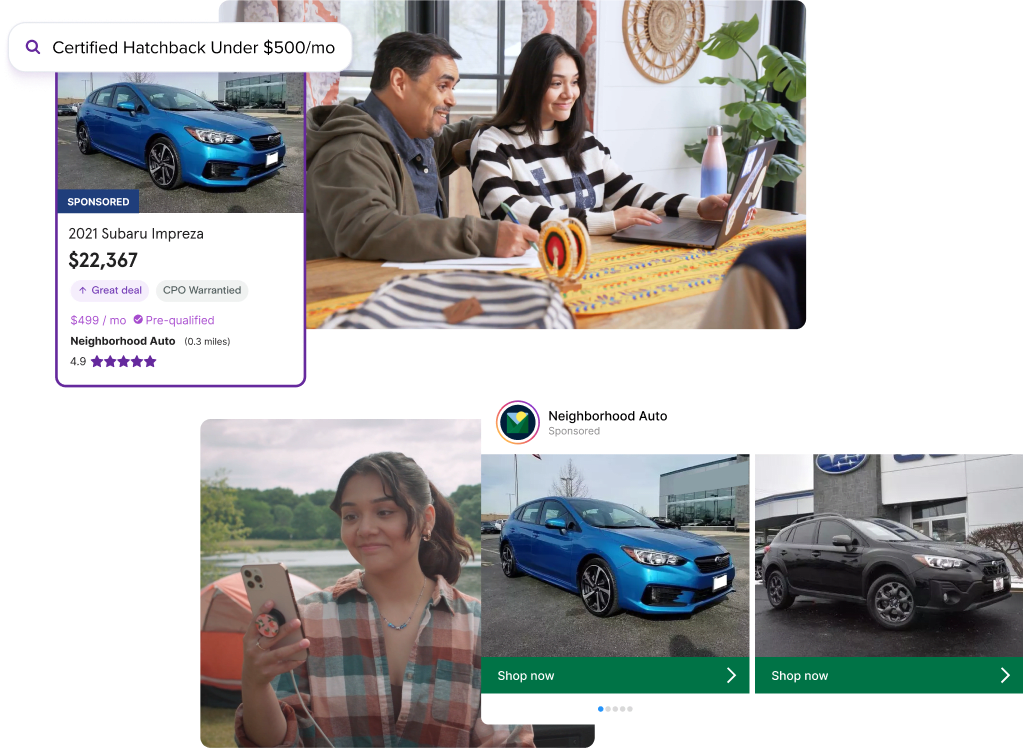Open the blue Impreza listing photo
The image size is (1023, 748).
180,135
